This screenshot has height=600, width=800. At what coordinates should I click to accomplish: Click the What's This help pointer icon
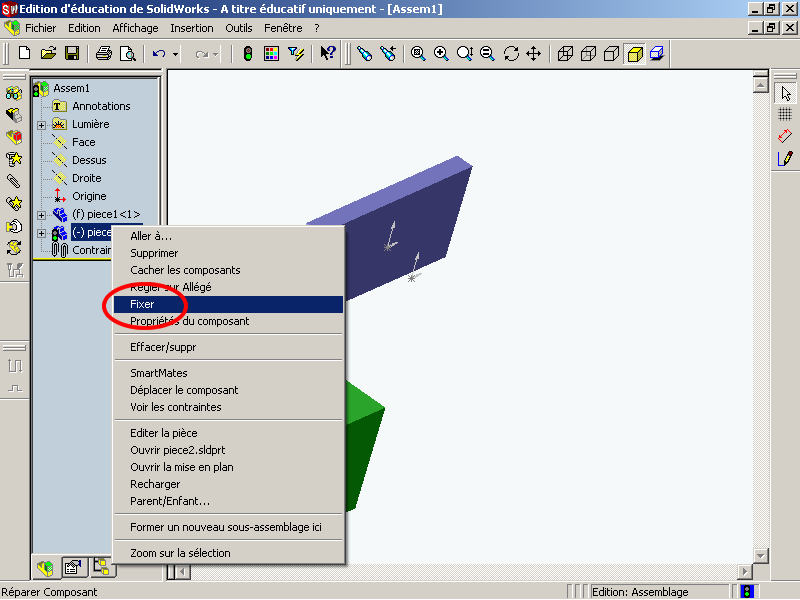click(x=327, y=53)
